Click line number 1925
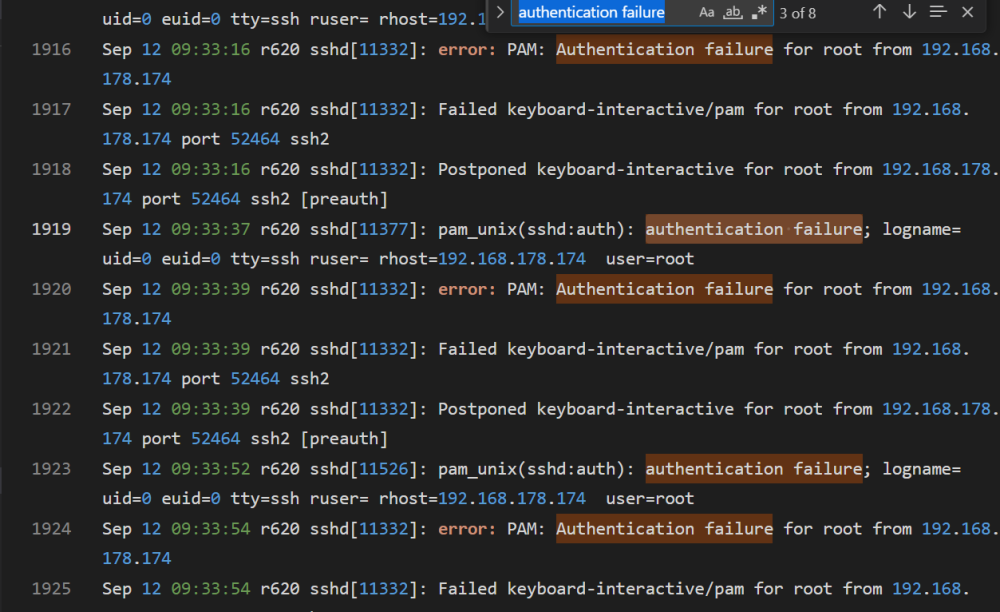 pos(52,589)
